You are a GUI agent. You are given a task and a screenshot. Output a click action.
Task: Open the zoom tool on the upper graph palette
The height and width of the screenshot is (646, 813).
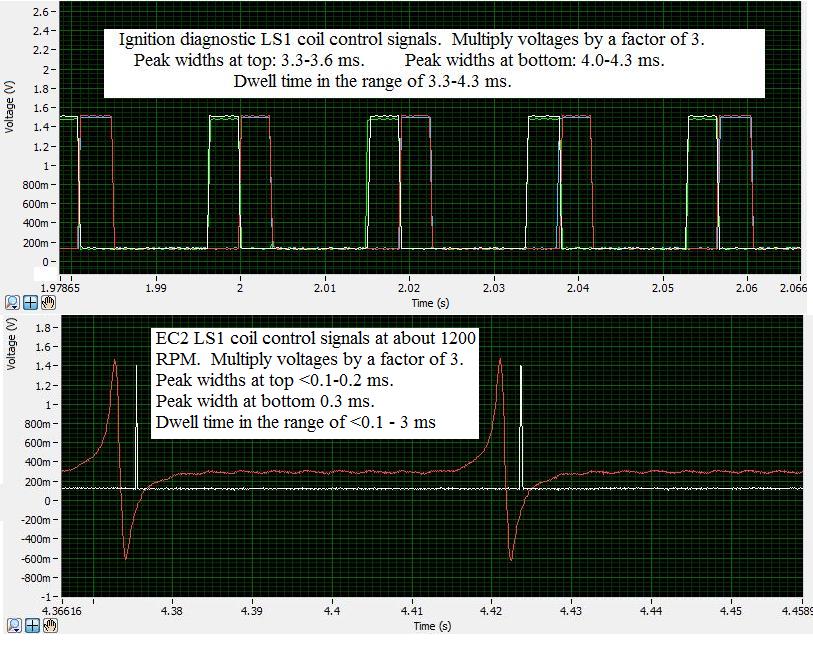[12, 301]
